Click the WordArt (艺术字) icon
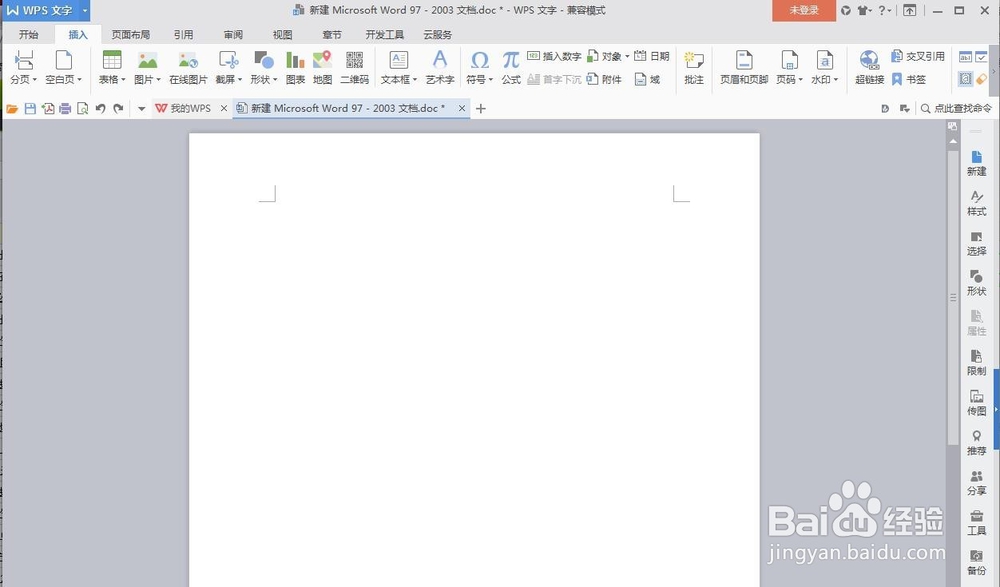 439,68
